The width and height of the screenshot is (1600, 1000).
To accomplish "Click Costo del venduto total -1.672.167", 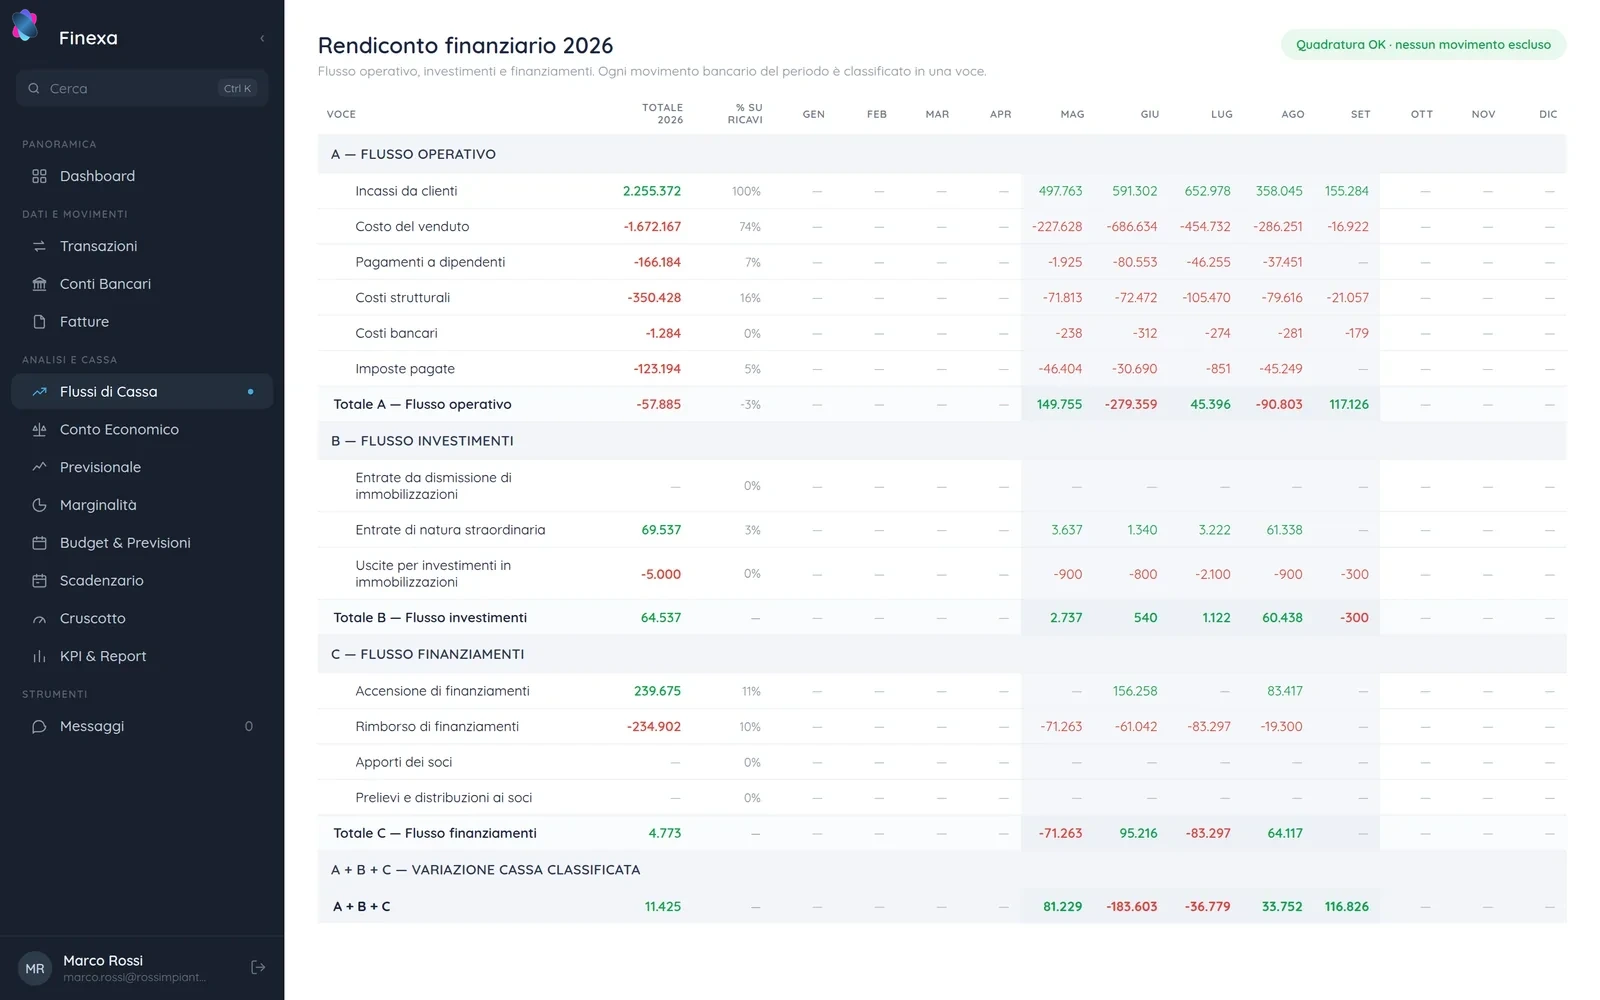I will tap(652, 227).
